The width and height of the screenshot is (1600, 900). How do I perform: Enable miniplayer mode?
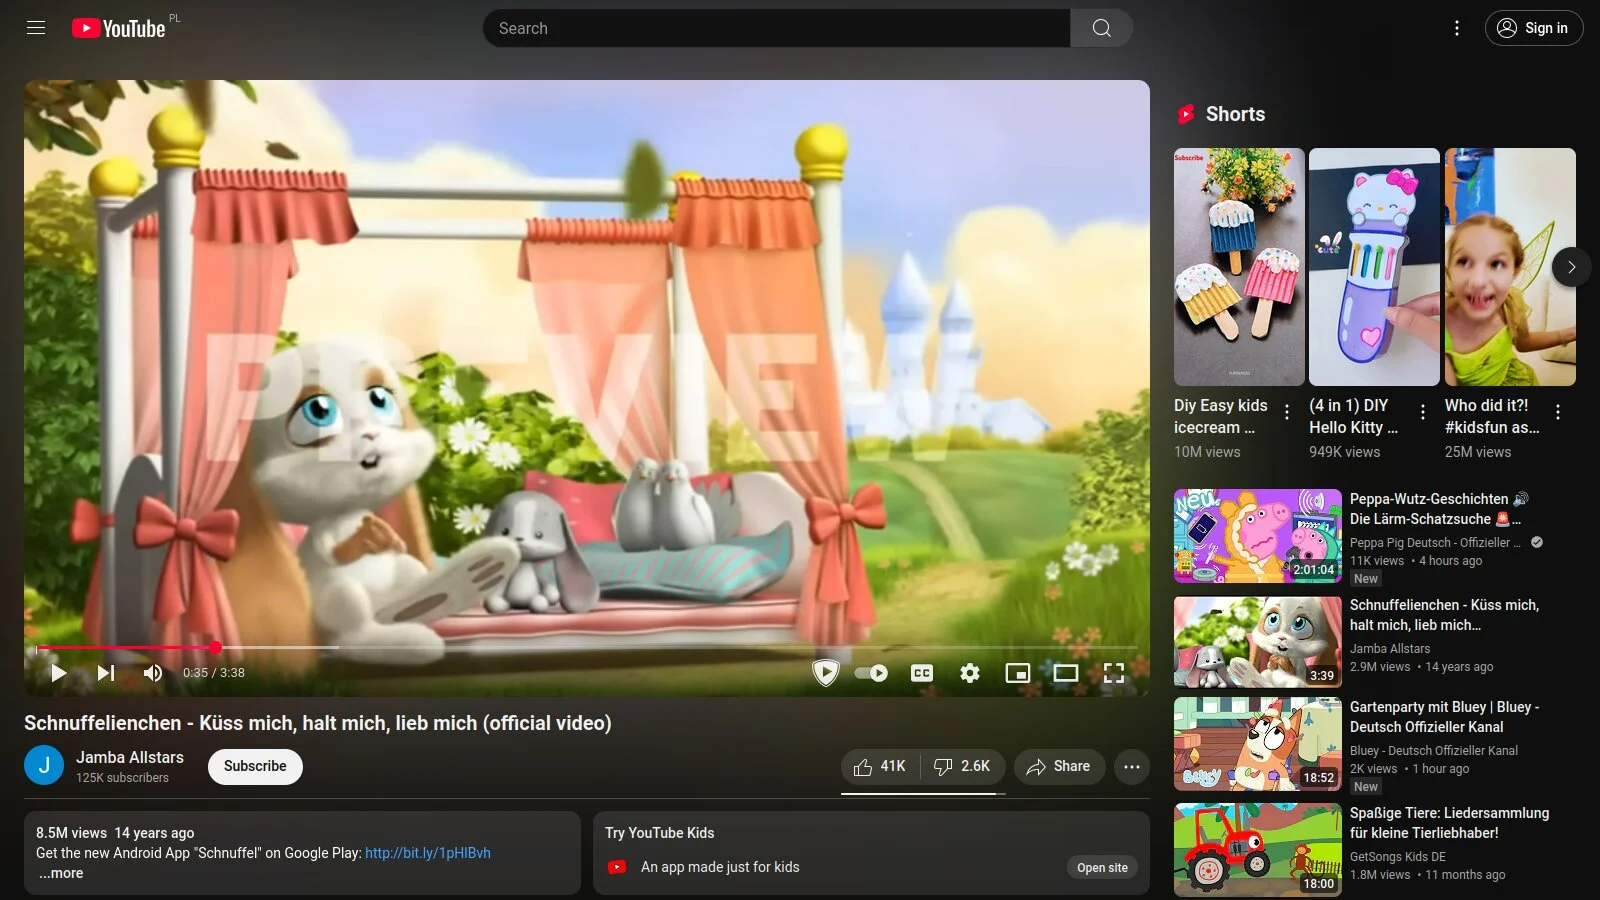(x=1017, y=673)
